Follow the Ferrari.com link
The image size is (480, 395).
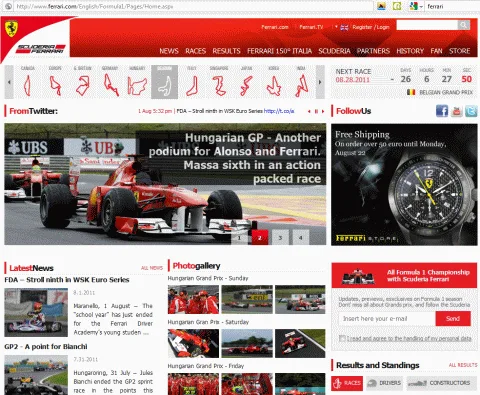coord(275,27)
